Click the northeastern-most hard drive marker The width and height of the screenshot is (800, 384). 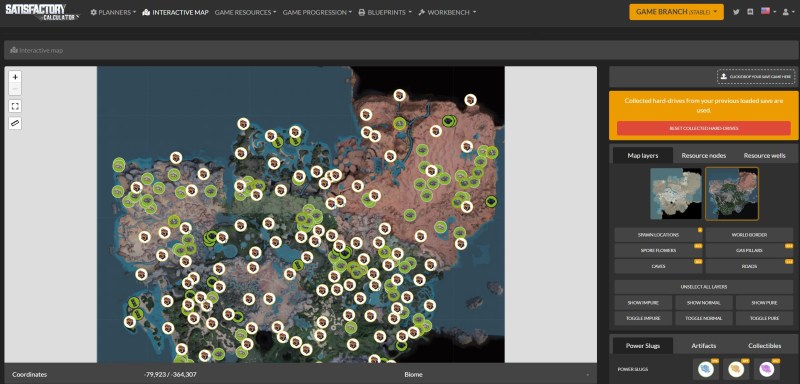pos(470,100)
